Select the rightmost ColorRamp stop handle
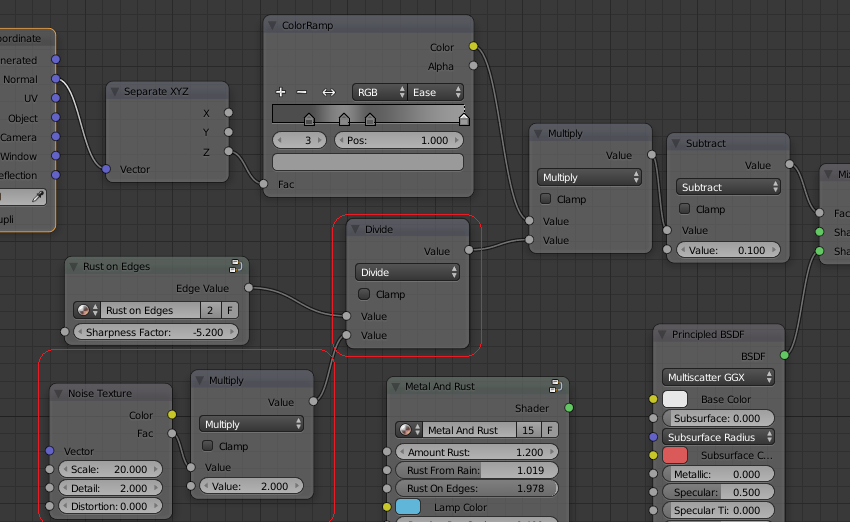The height and width of the screenshot is (522, 850). click(464, 120)
